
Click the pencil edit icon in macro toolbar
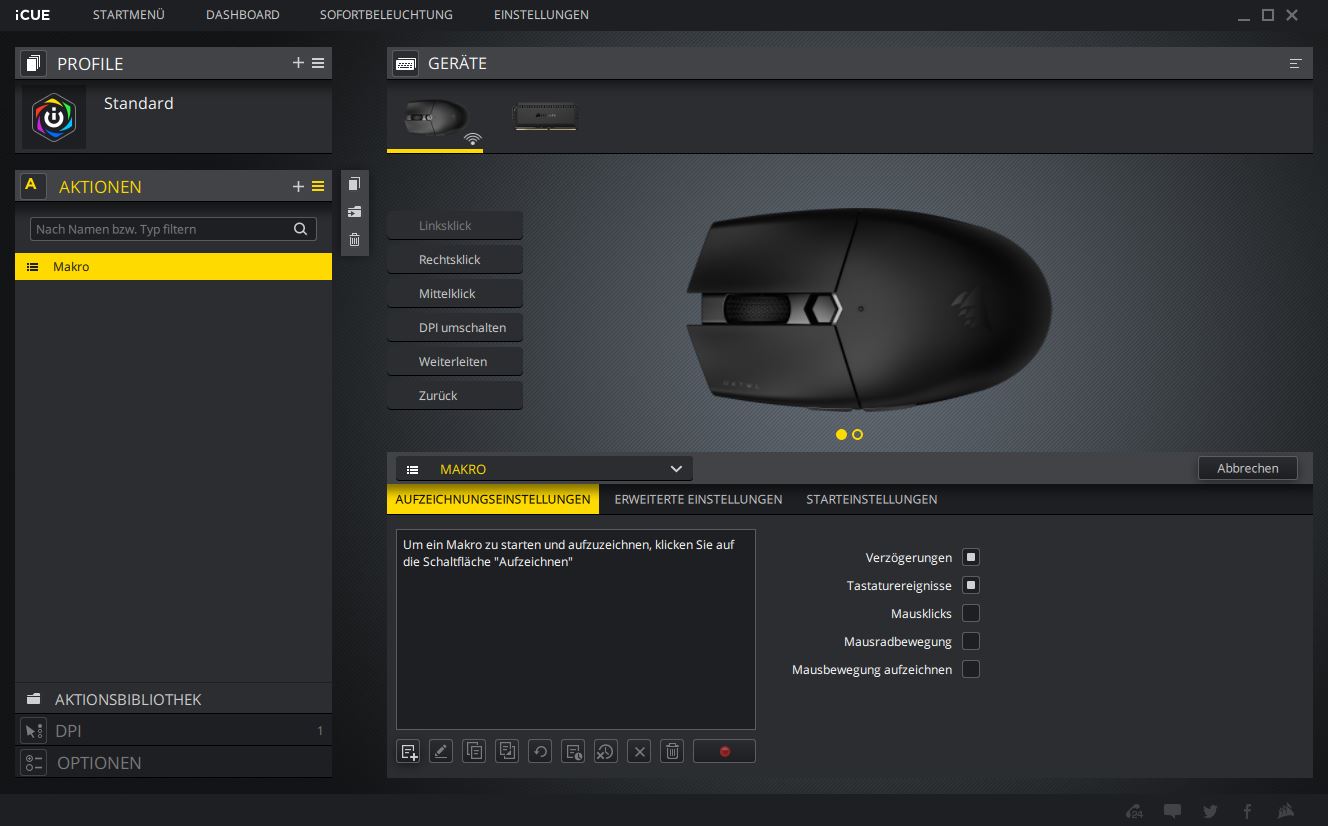click(441, 751)
